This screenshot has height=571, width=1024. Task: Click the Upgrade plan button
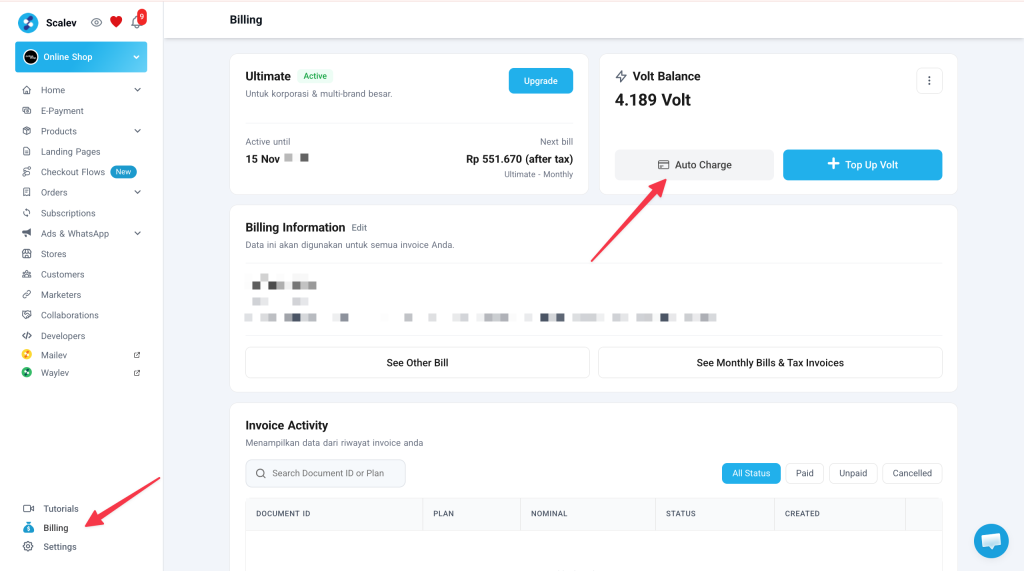(x=541, y=81)
